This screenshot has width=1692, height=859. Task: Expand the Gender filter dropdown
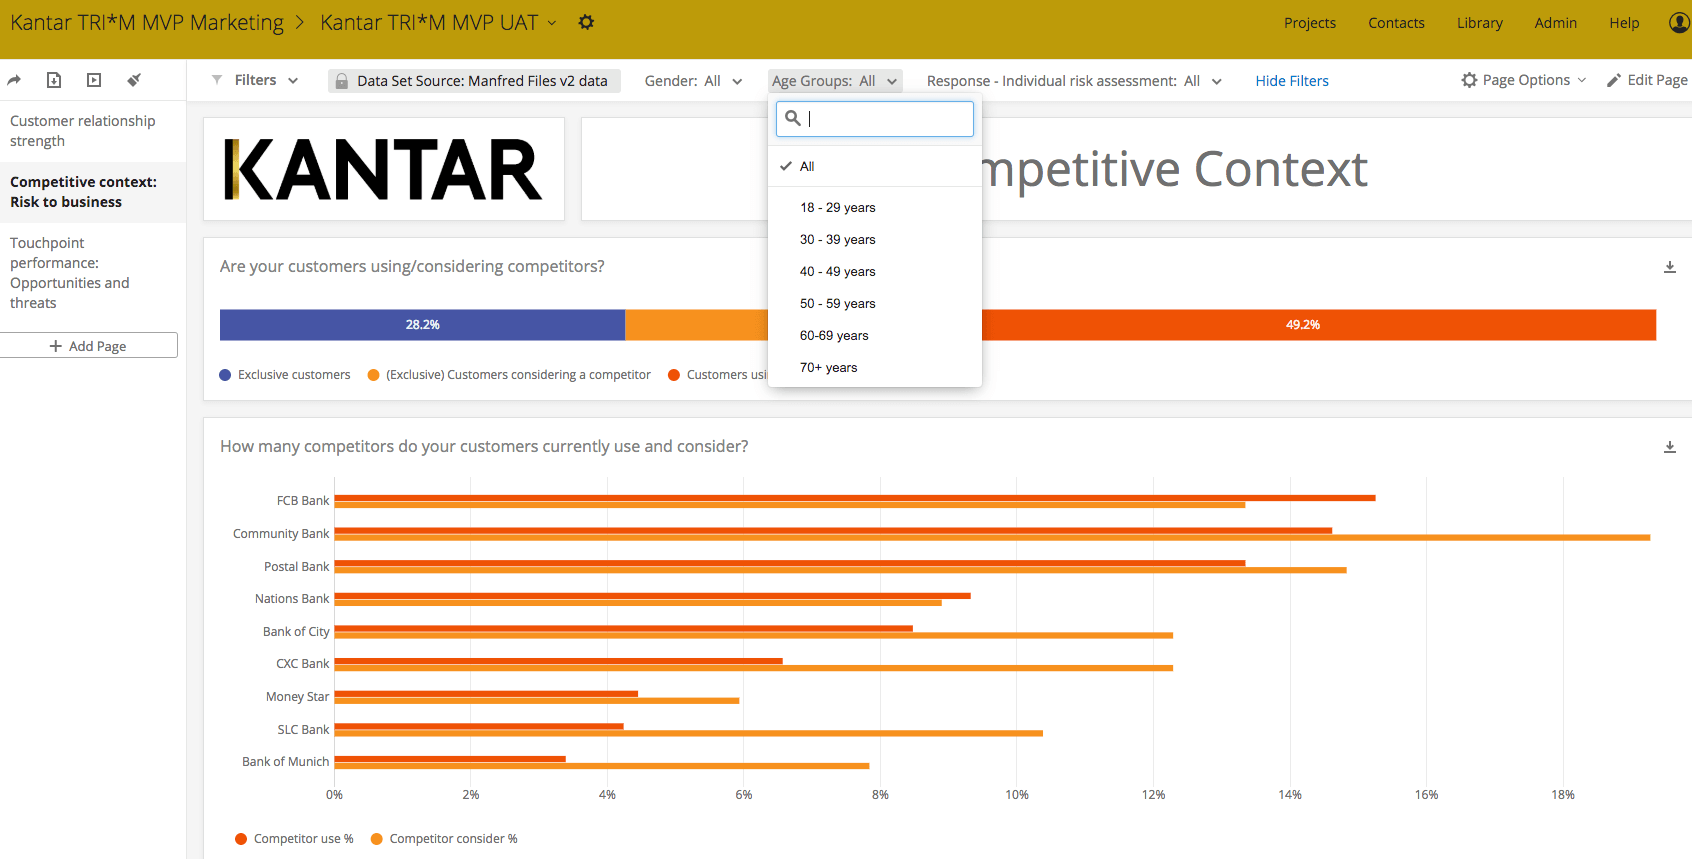693,81
